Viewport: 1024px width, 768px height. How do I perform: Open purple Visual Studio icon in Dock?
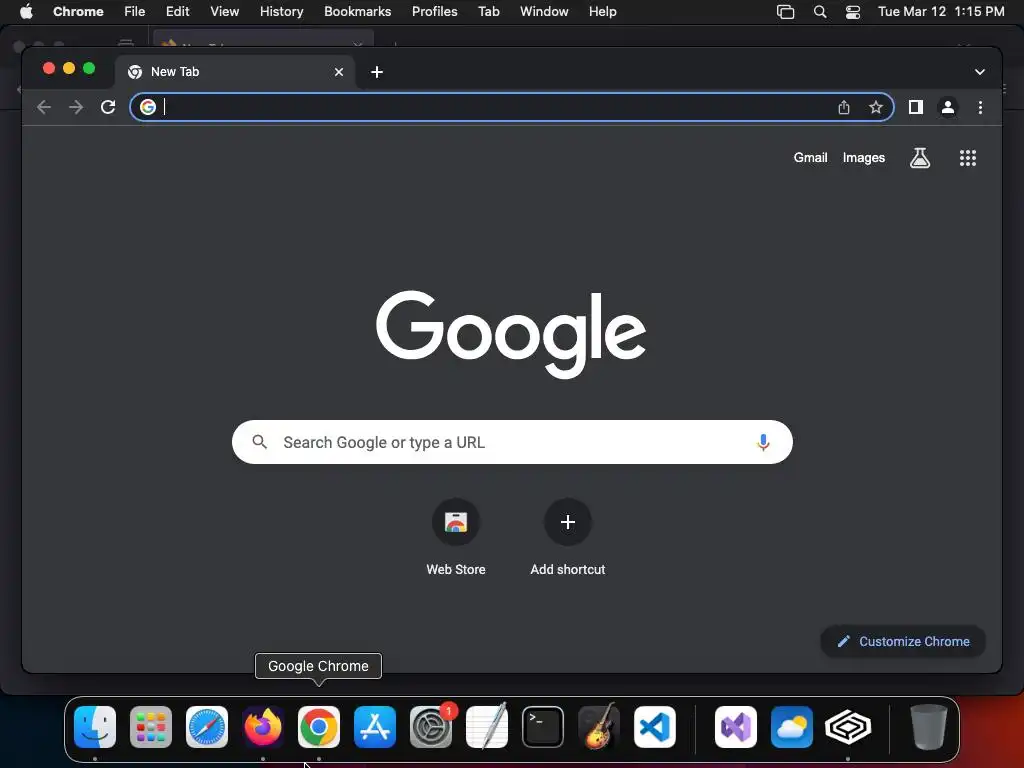coord(736,726)
